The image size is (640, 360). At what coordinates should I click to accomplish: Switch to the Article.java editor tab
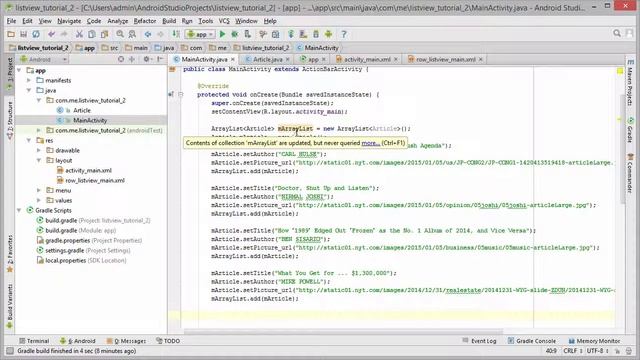[267, 59]
